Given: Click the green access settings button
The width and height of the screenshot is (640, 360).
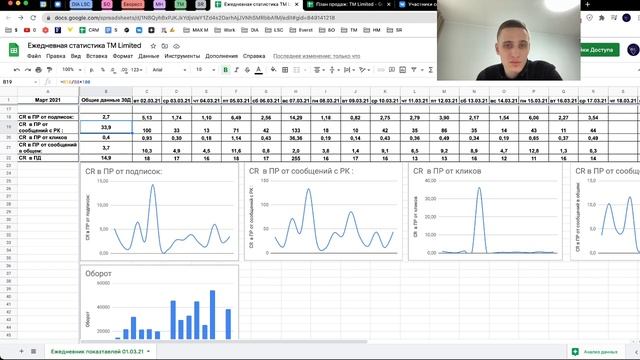Looking at the screenshot, I should point(600,50).
